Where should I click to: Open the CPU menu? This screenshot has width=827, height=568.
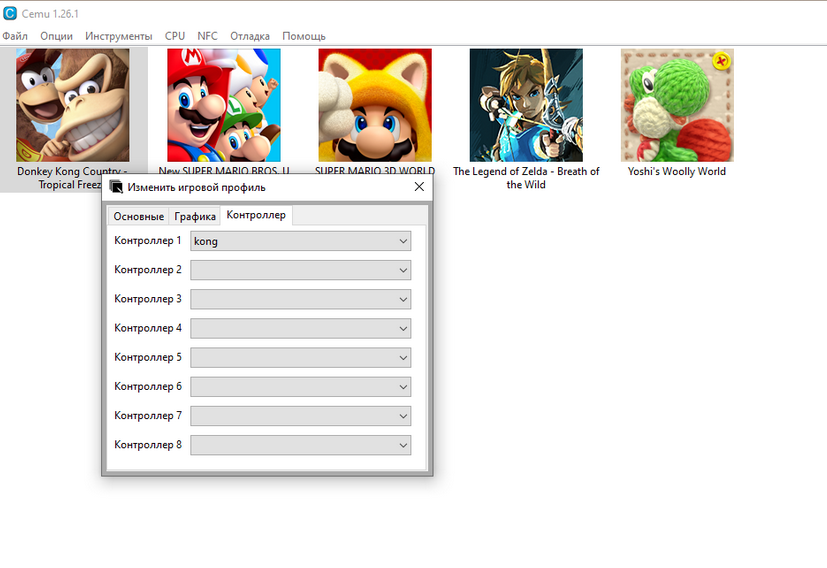tap(175, 36)
